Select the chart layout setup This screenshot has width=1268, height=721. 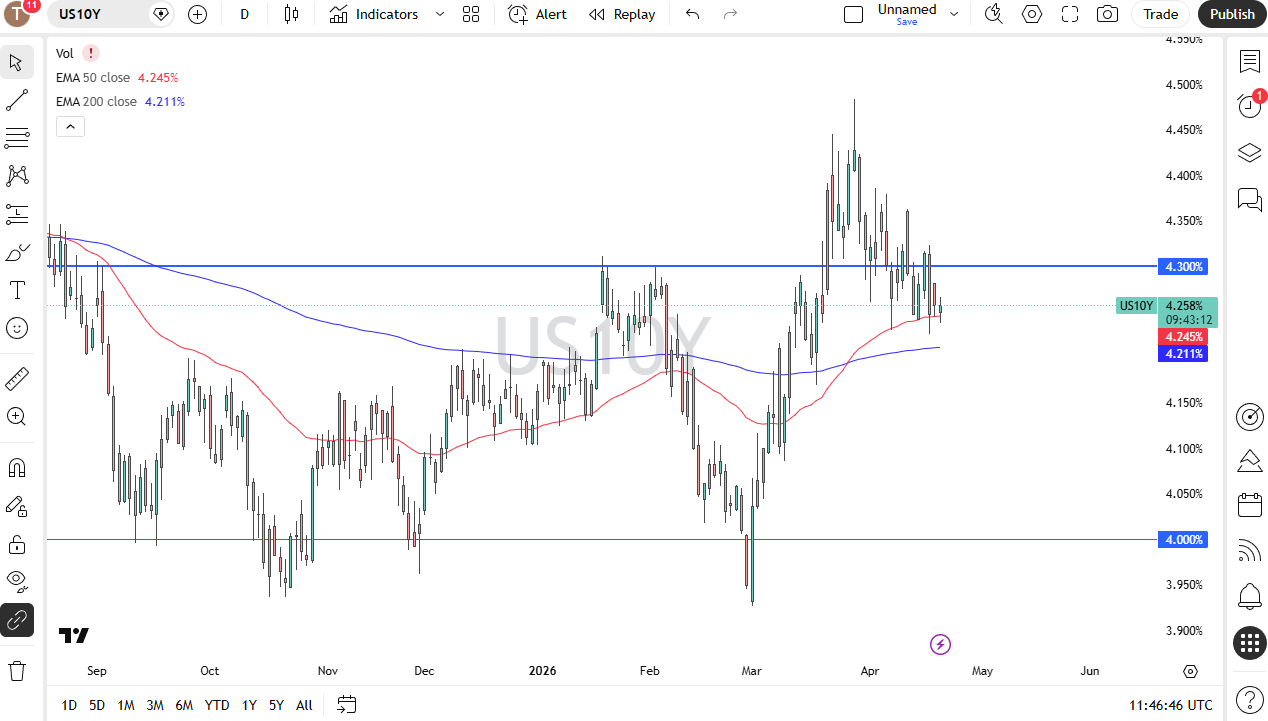tap(853, 14)
